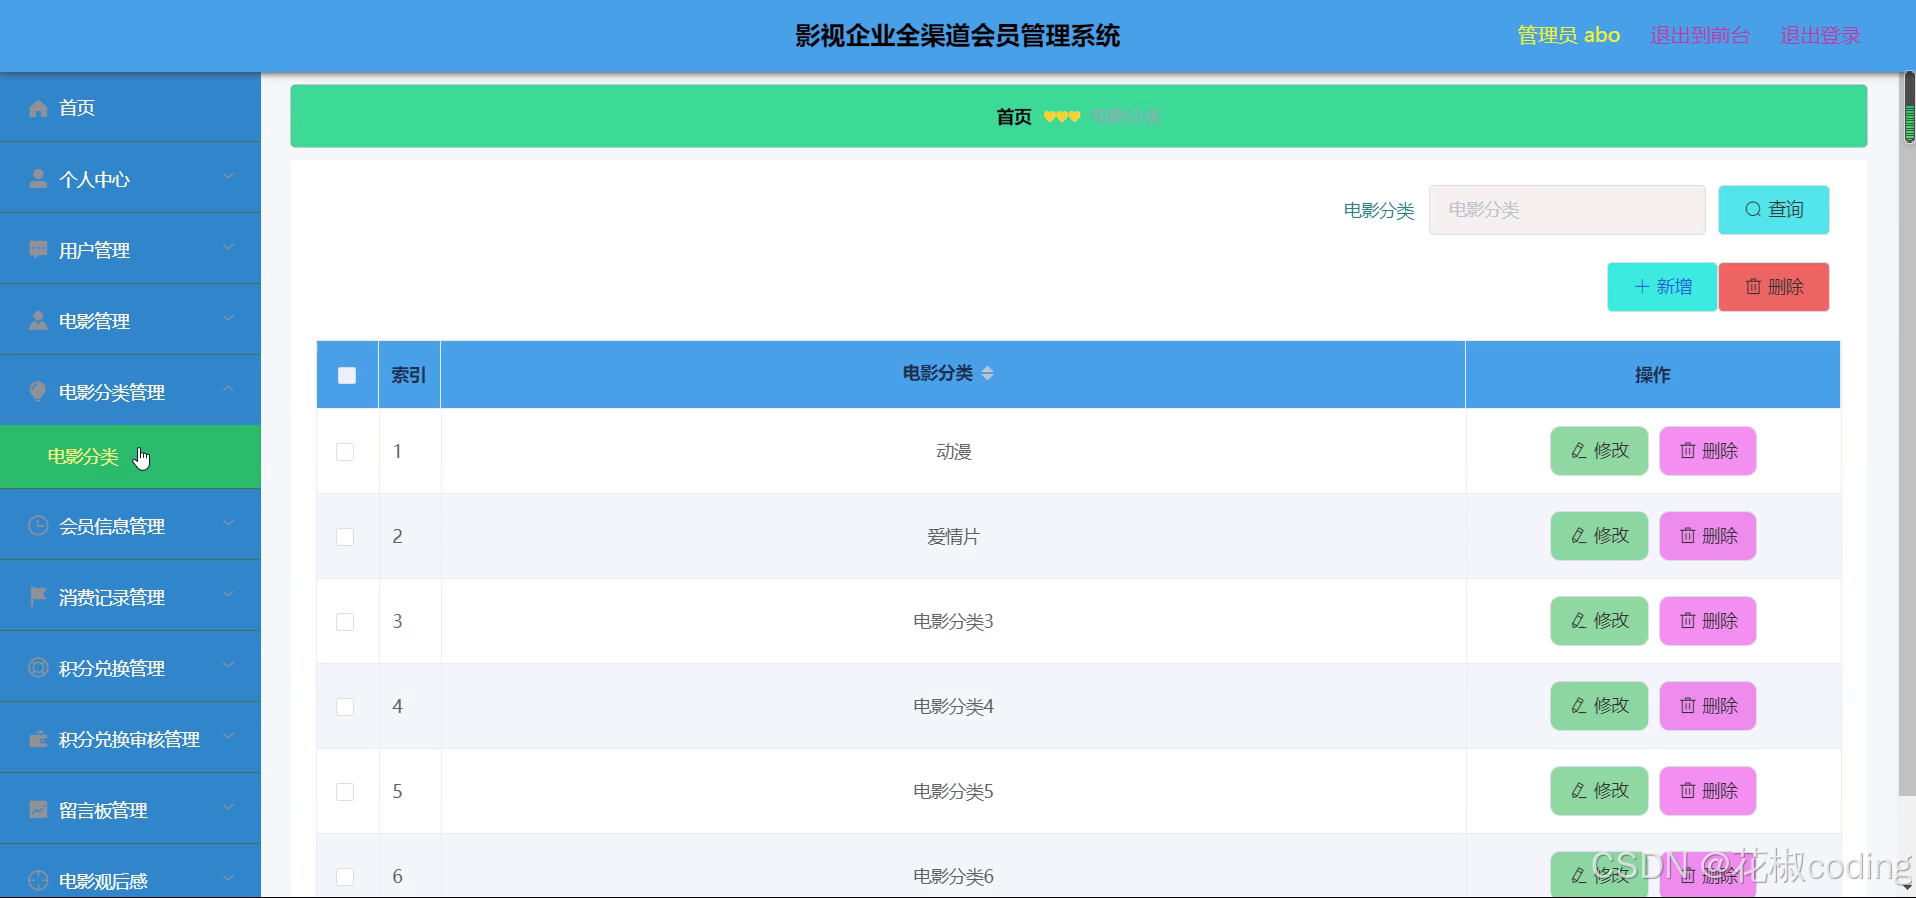This screenshot has width=1916, height=898.
Task: Expand 积分兑换审核管理 with its chevron arrow
Action: (x=228, y=736)
